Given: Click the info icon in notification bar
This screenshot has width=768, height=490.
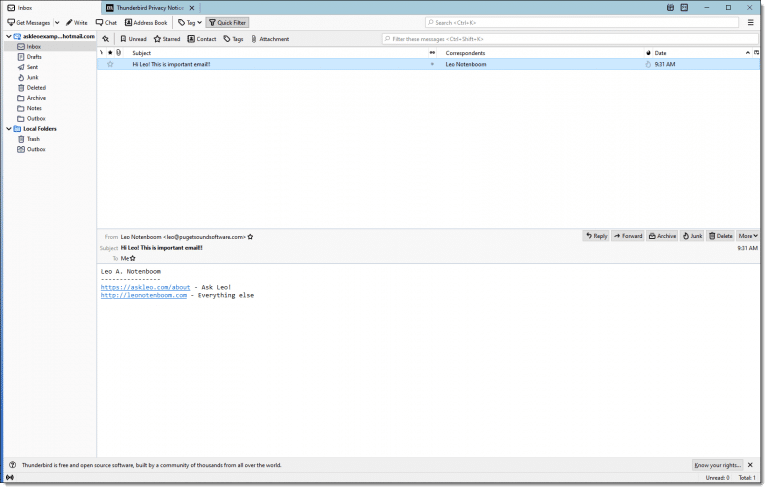Looking at the screenshot, I should click(x=12, y=466).
